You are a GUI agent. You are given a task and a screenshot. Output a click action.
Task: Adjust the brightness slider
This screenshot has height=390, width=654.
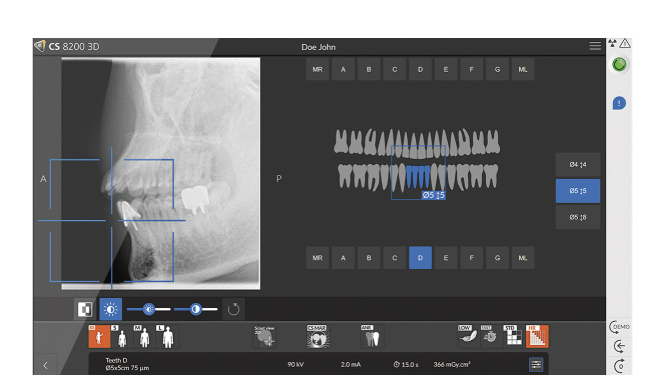148,309
